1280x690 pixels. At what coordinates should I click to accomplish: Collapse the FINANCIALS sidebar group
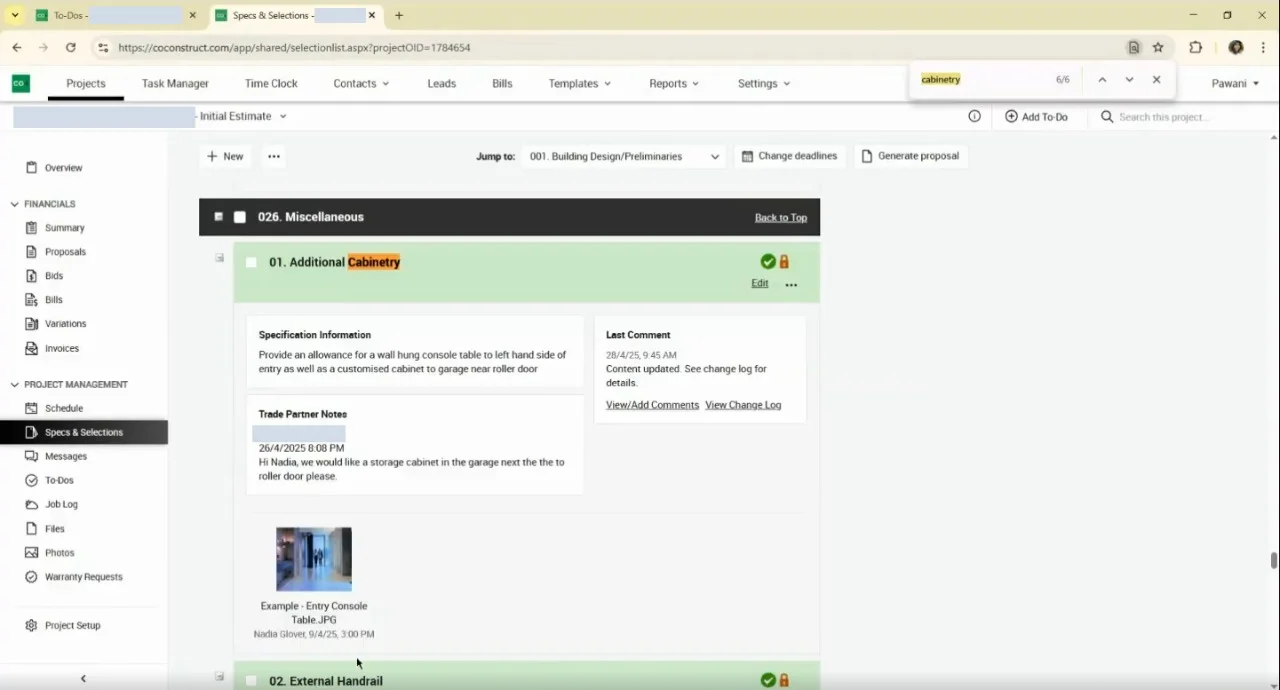coord(14,204)
